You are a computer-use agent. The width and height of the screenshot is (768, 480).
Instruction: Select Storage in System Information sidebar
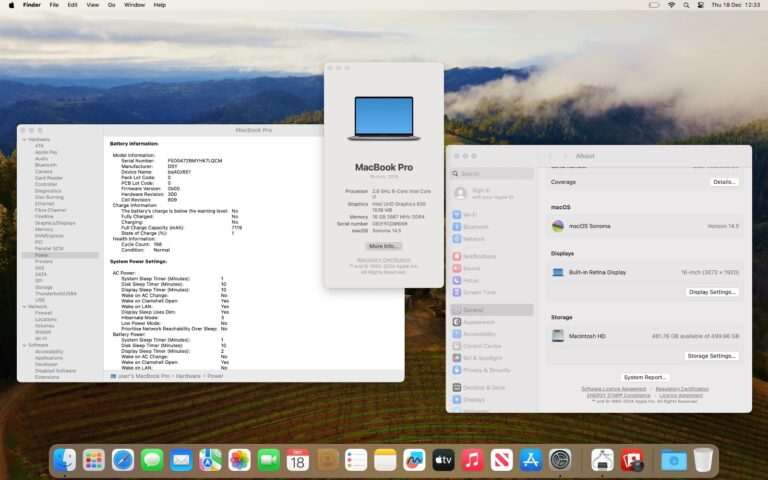tap(44, 287)
